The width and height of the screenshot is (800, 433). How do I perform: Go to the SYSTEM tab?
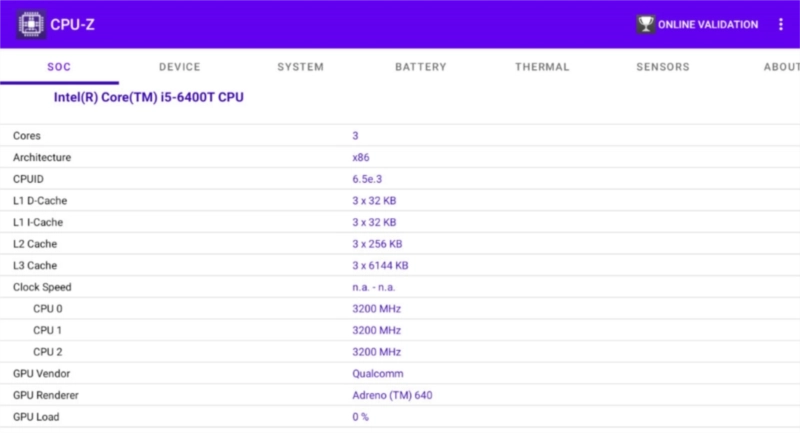[300, 67]
